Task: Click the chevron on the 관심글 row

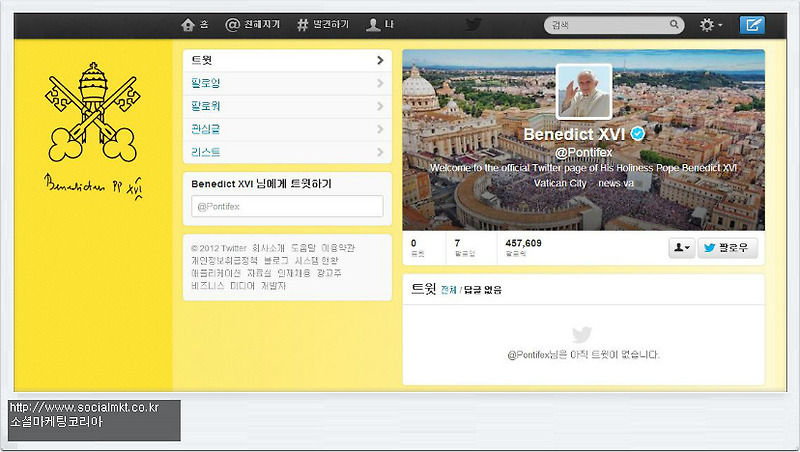Action: pos(380,129)
